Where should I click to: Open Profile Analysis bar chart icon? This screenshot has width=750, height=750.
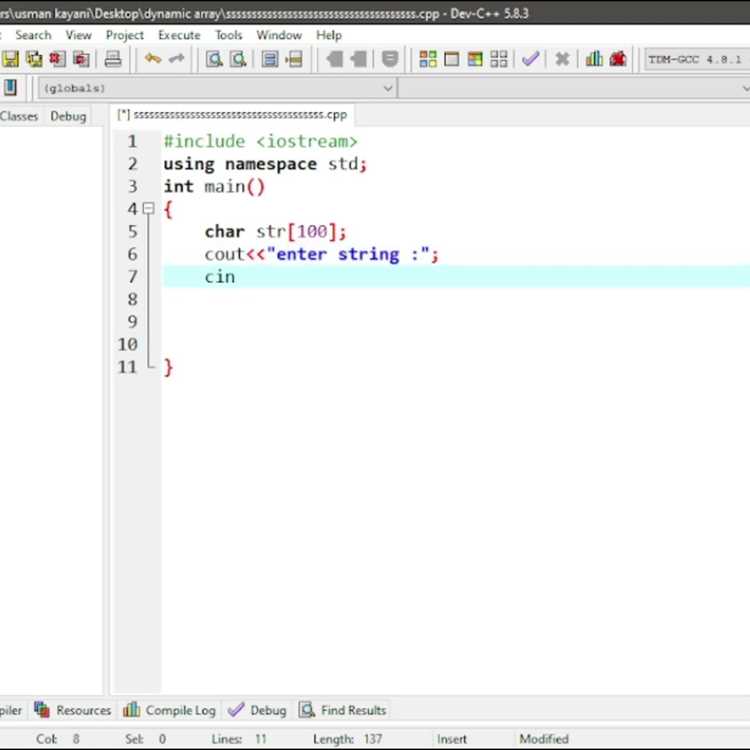pyautogui.click(x=594, y=59)
